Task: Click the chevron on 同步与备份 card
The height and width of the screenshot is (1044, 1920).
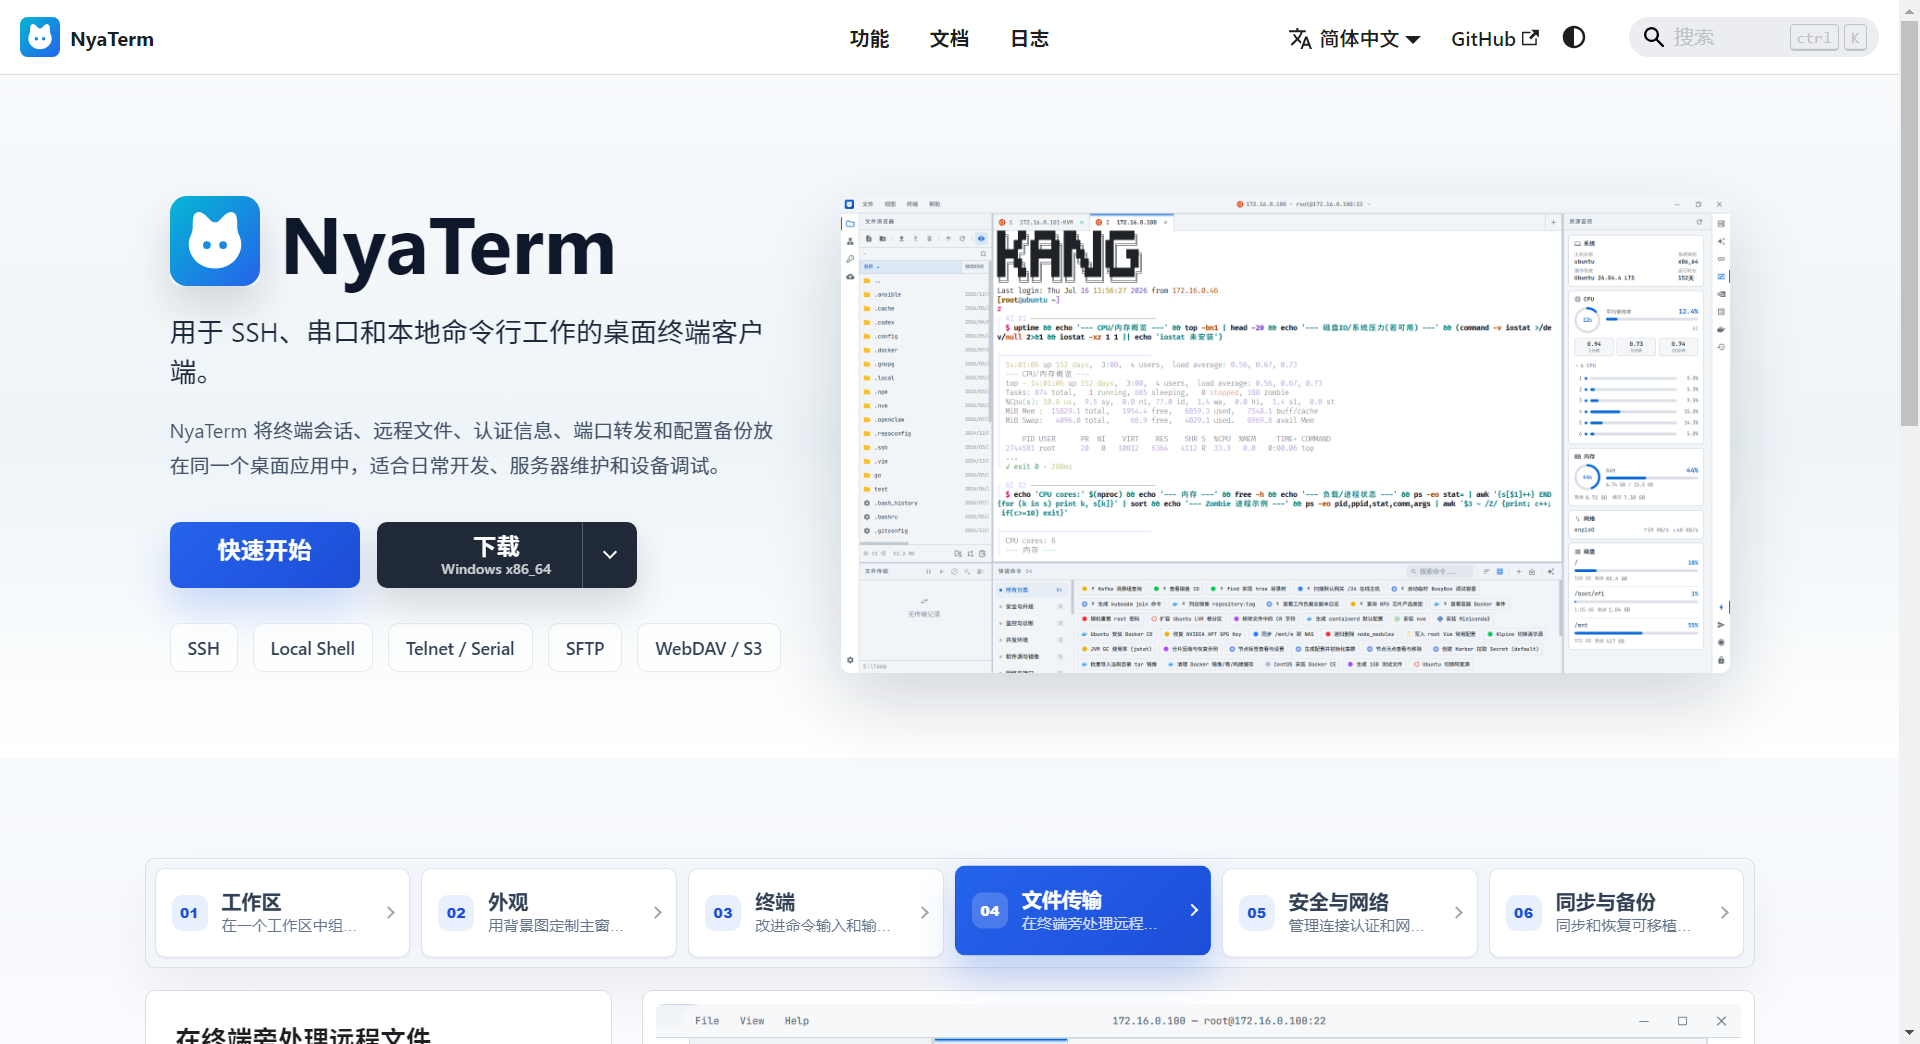Action: click(1725, 913)
